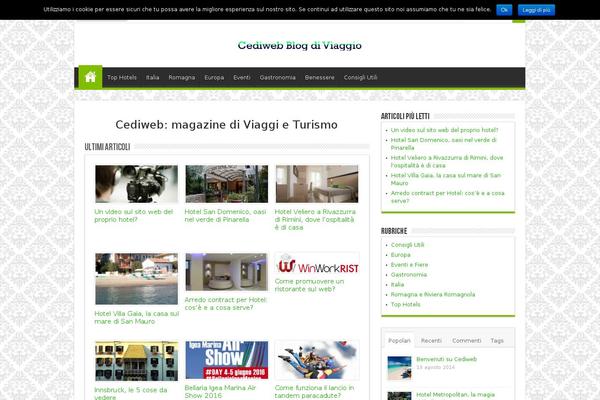This screenshot has width=600, height=400.
Task: Click the green home icon
Action: point(90,77)
